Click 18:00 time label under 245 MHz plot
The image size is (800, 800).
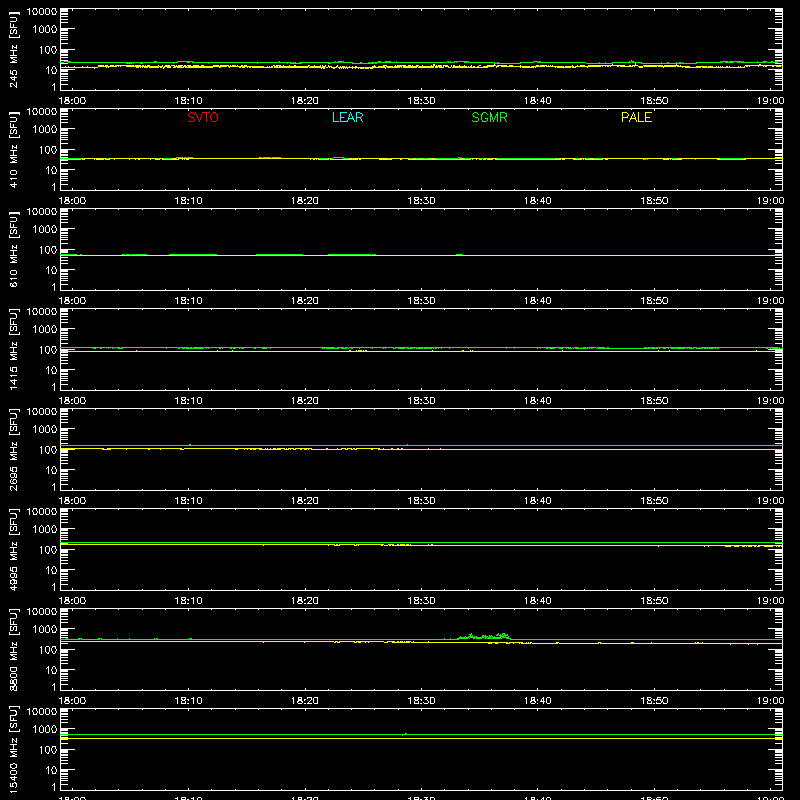point(72,101)
